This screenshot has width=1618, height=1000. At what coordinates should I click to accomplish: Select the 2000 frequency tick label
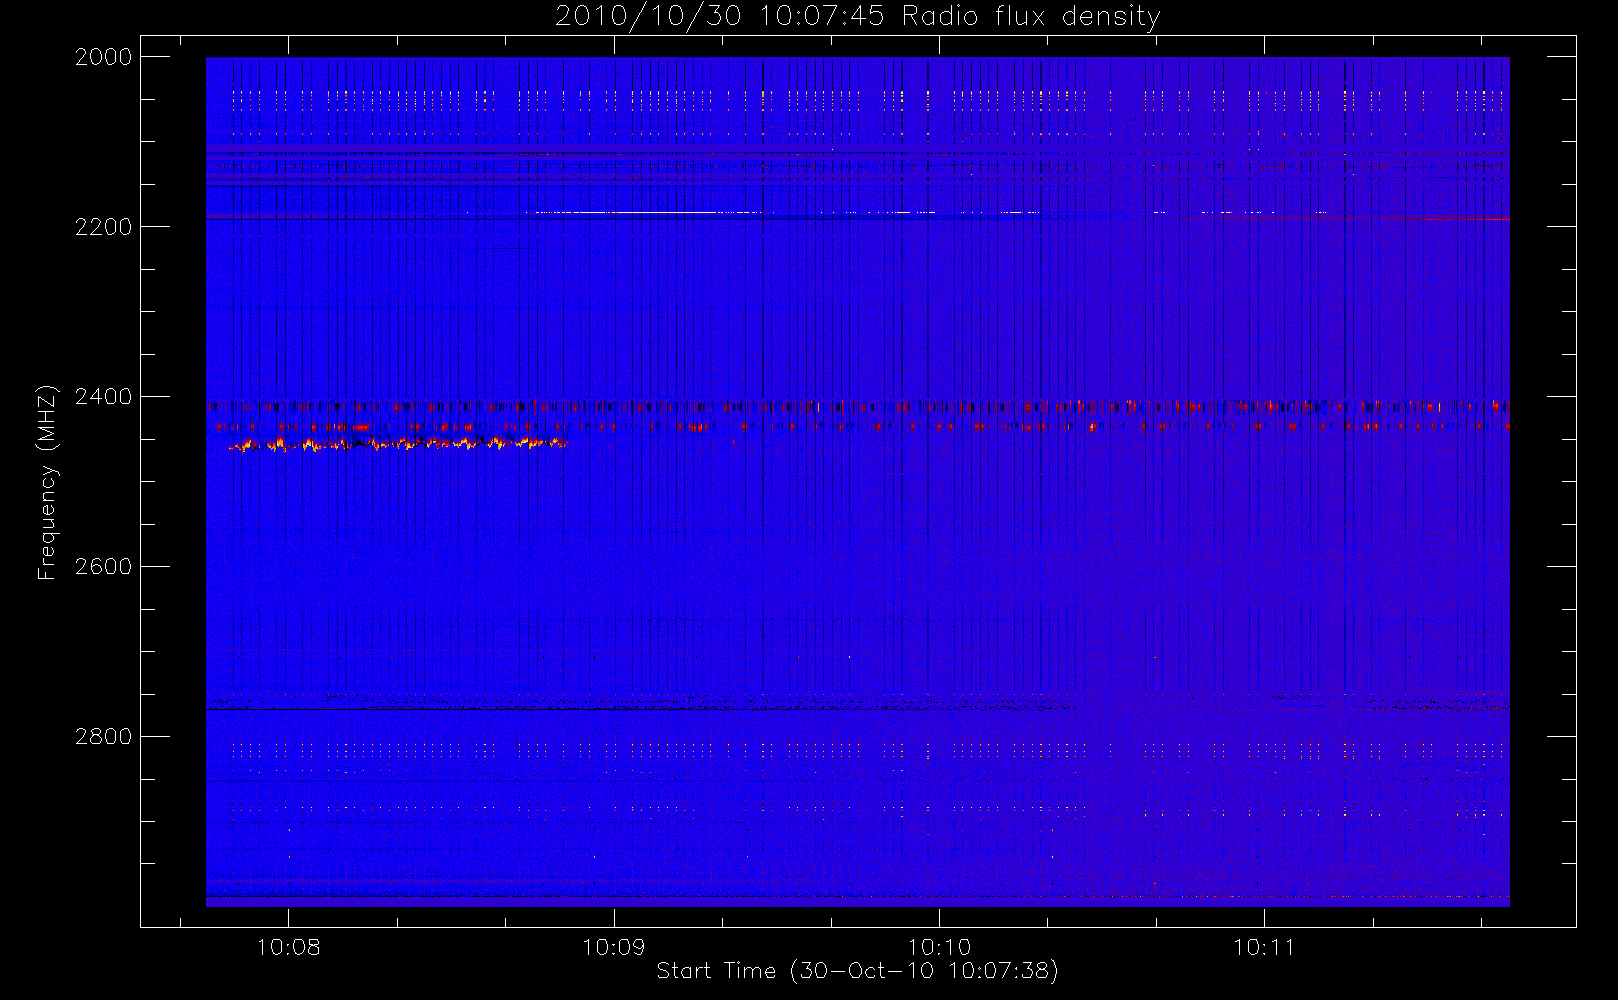coord(104,57)
